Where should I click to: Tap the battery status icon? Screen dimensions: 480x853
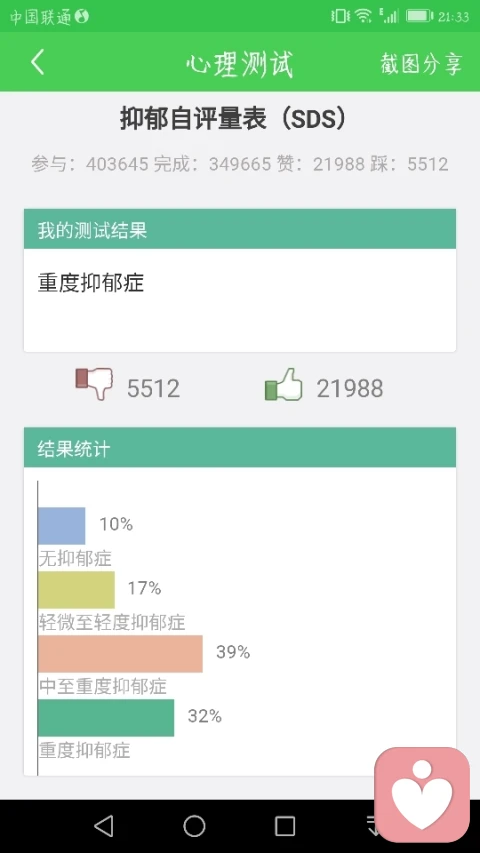pyautogui.click(x=419, y=16)
